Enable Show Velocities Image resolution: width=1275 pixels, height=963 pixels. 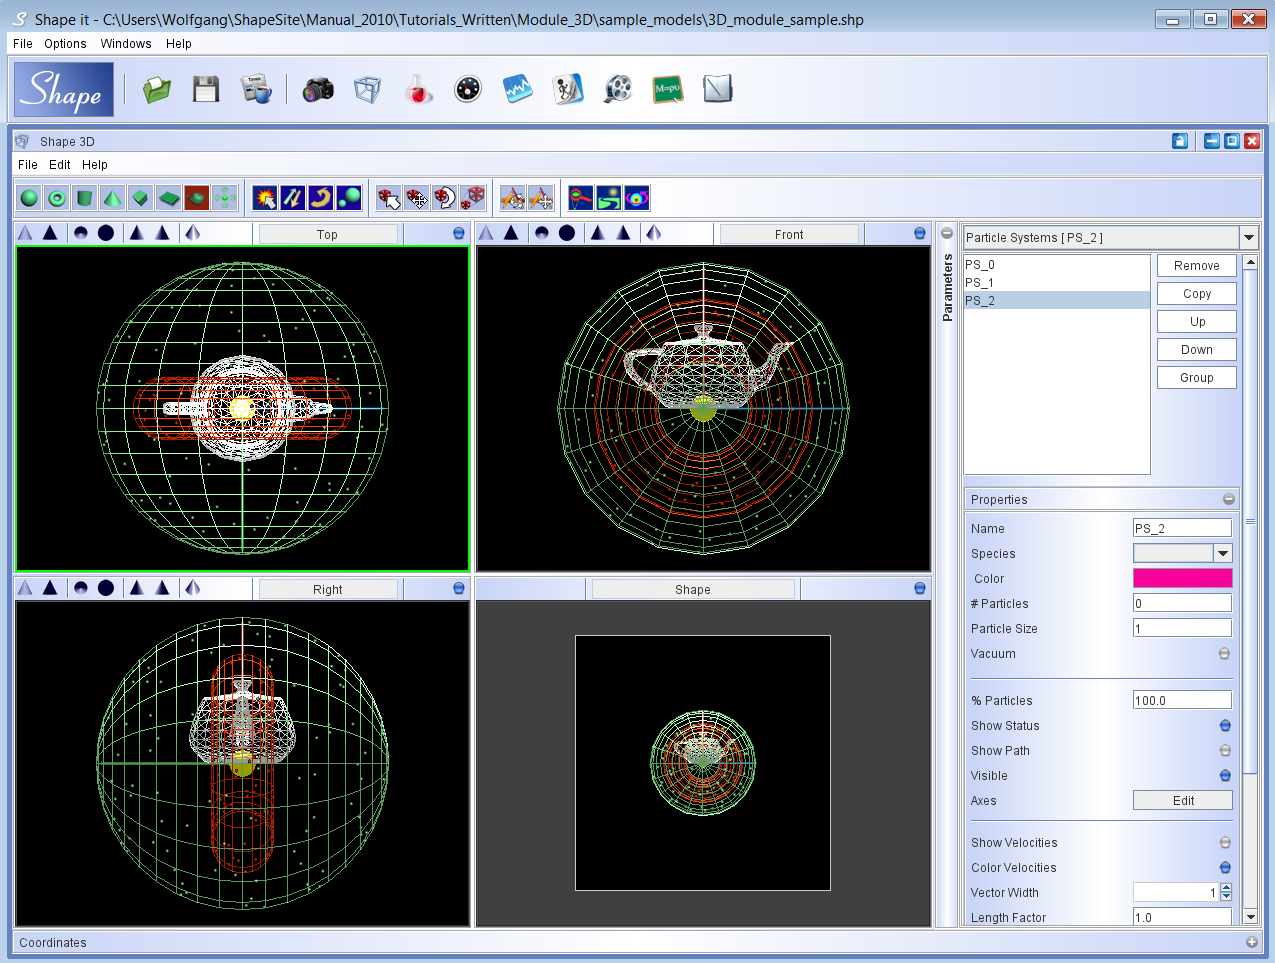(x=1225, y=843)
